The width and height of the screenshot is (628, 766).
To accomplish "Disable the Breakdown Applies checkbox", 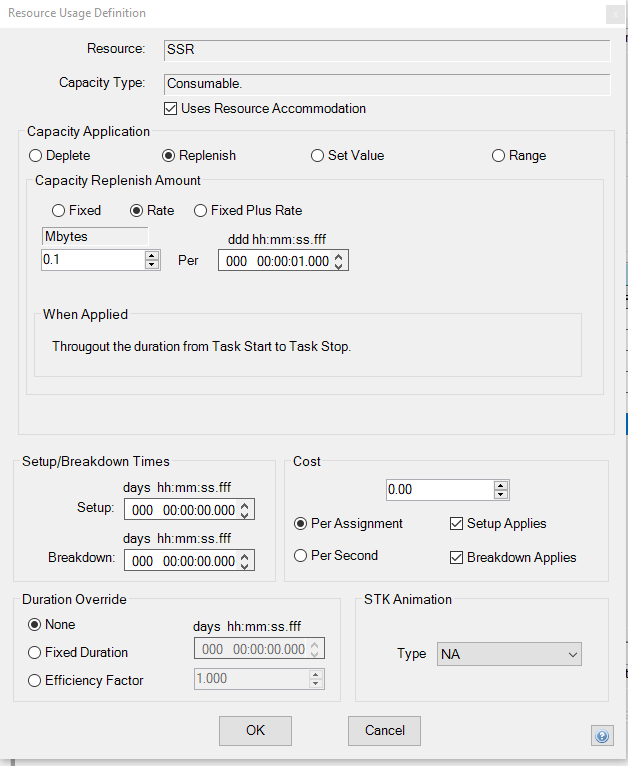I will (x=458, y=557).
